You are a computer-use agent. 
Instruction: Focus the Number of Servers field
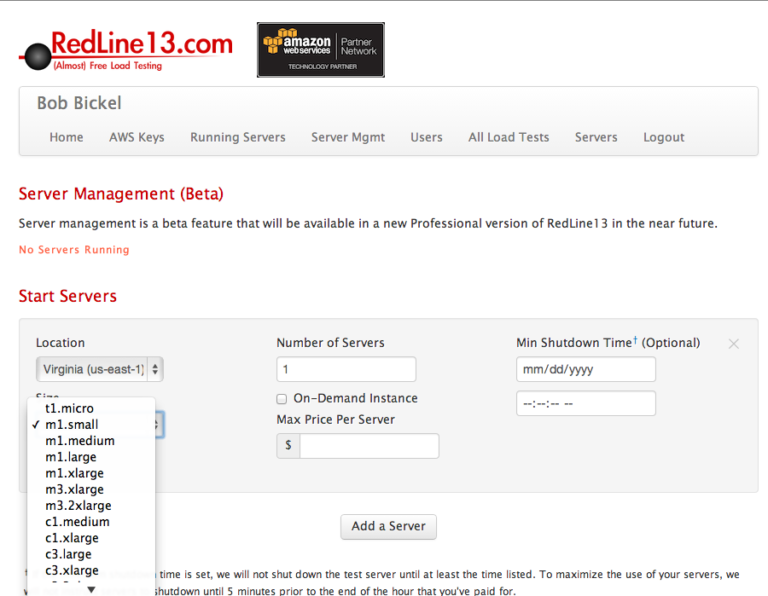[346, 369]
